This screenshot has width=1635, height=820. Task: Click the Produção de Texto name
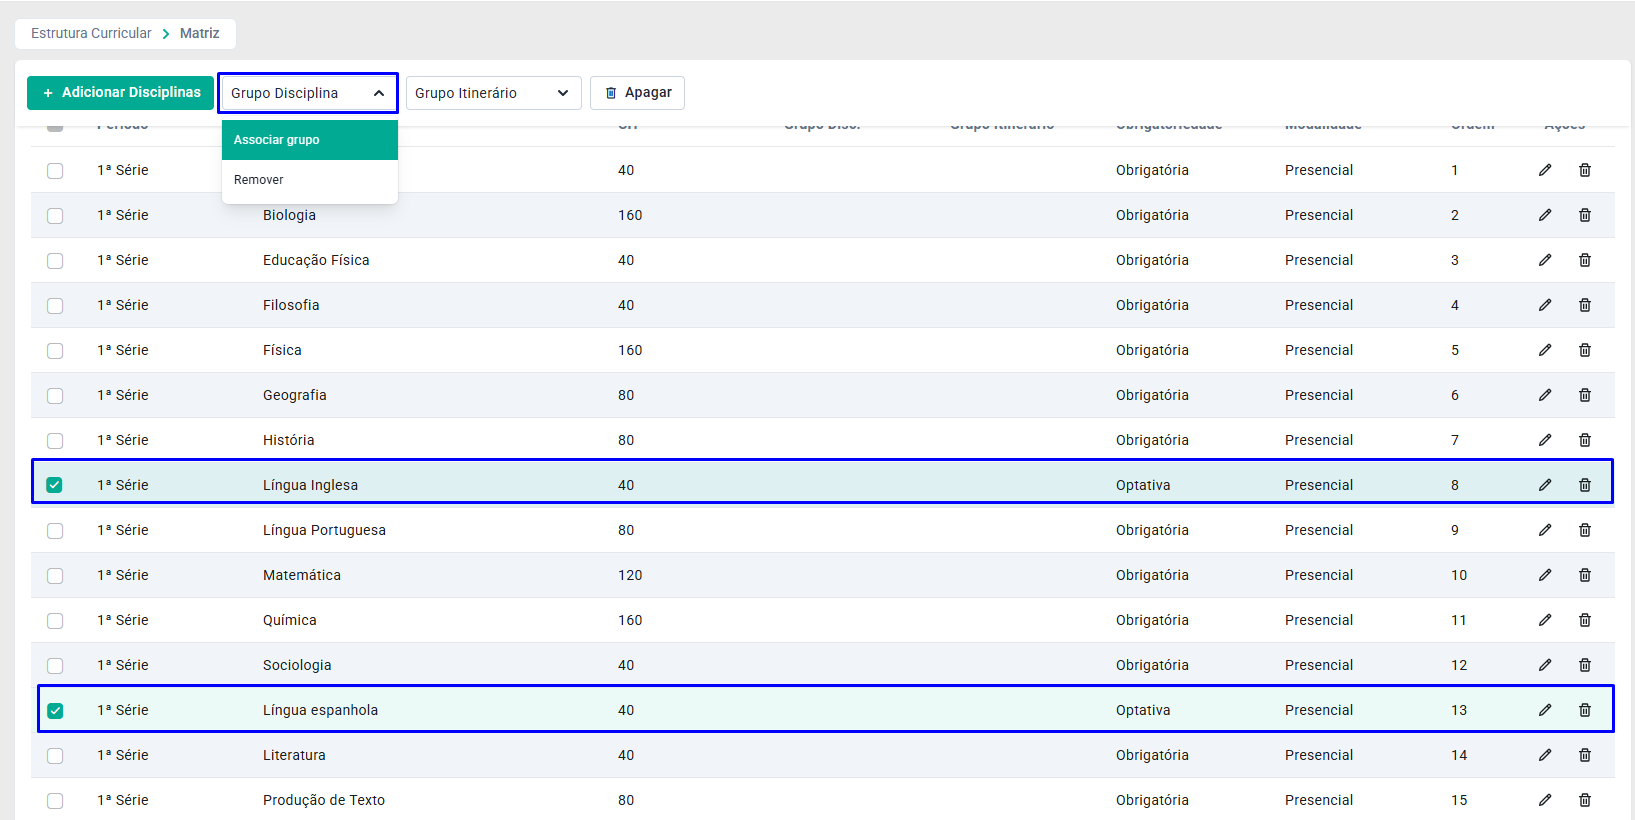click(x=324, y=800)
